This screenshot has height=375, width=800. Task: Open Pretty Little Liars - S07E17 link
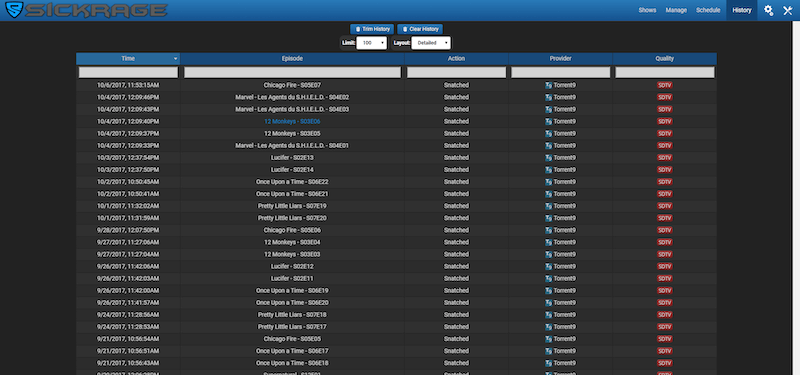pos(292,327)
